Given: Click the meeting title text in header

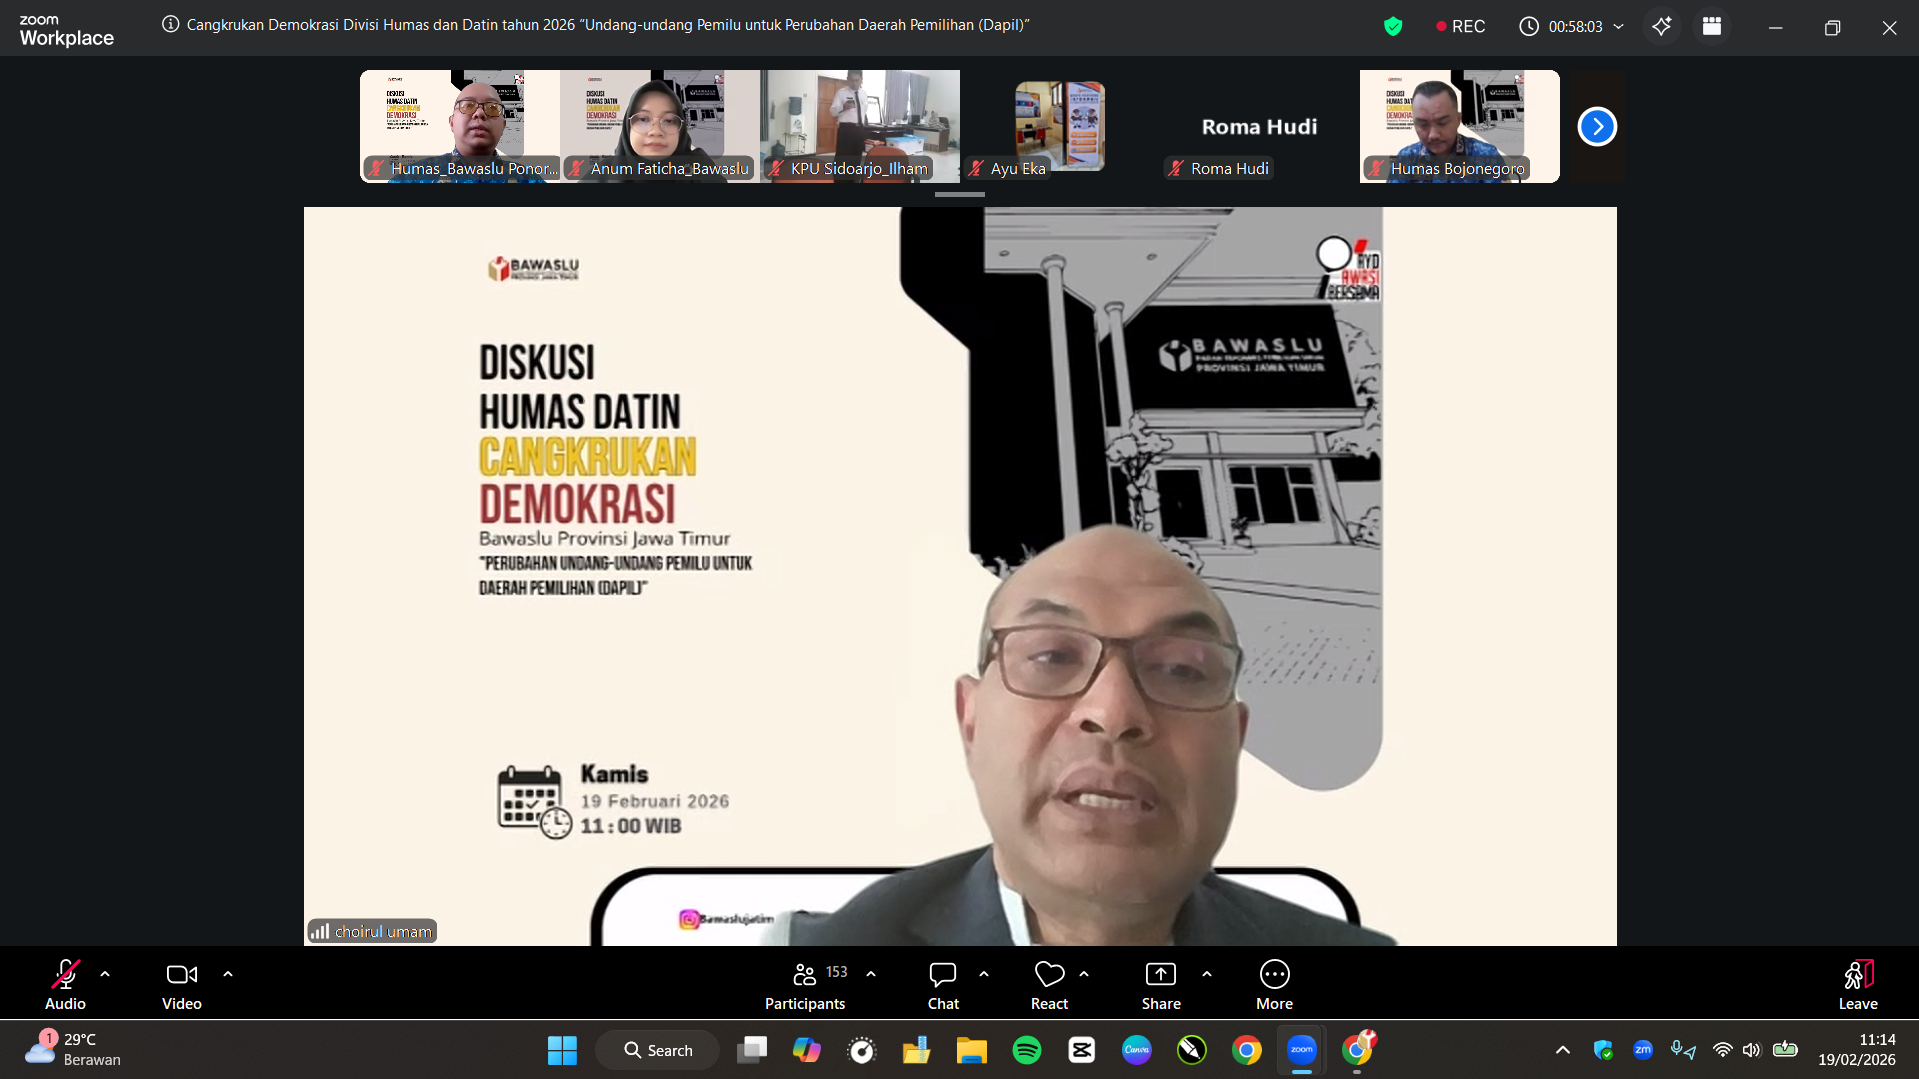Looking at the screenshot, I should 608,24.
